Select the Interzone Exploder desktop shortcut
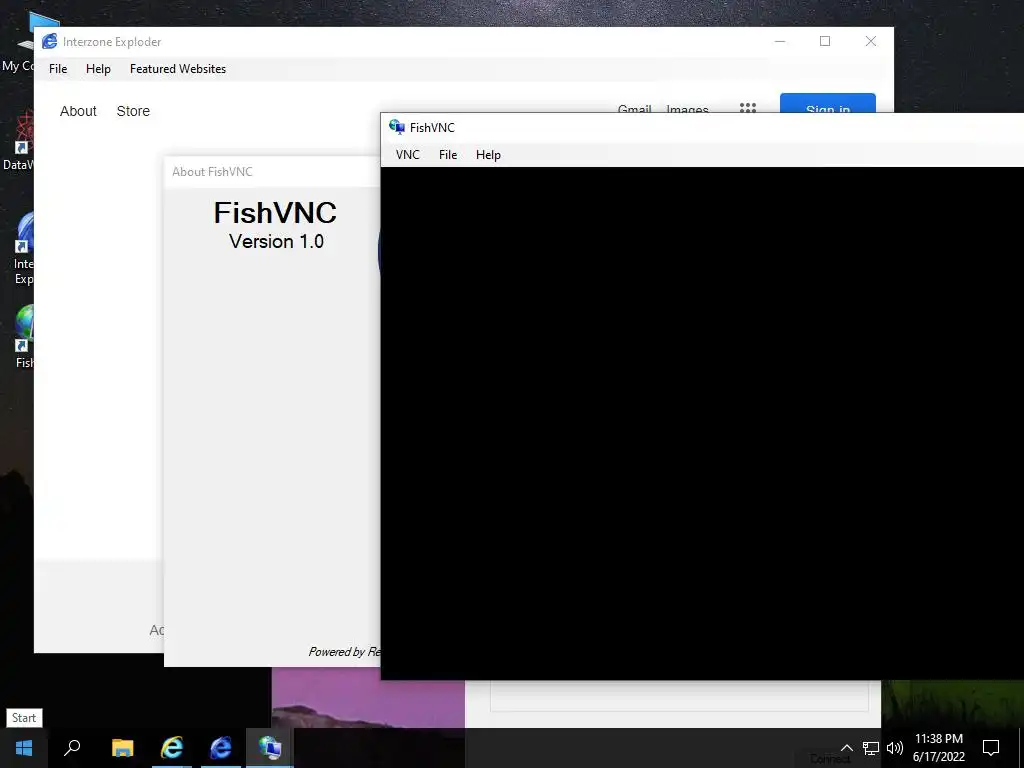1024x768 pixels. coord(24,248)
